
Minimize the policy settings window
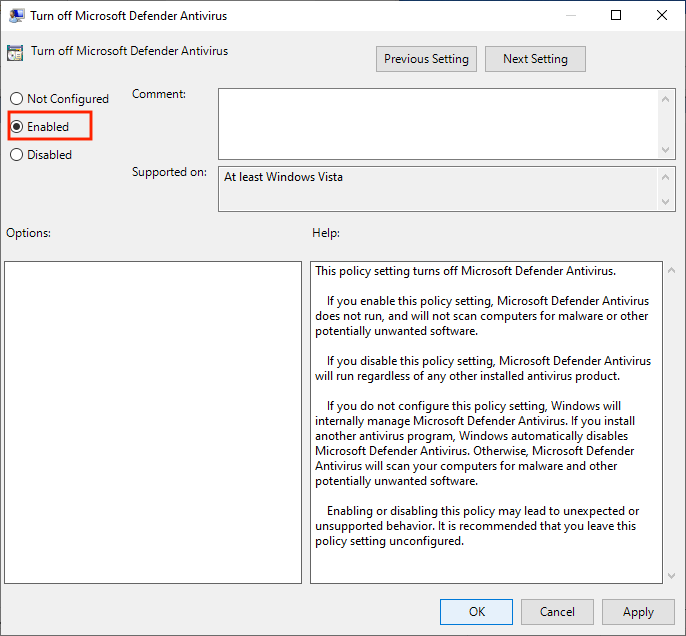click(570, 15)
